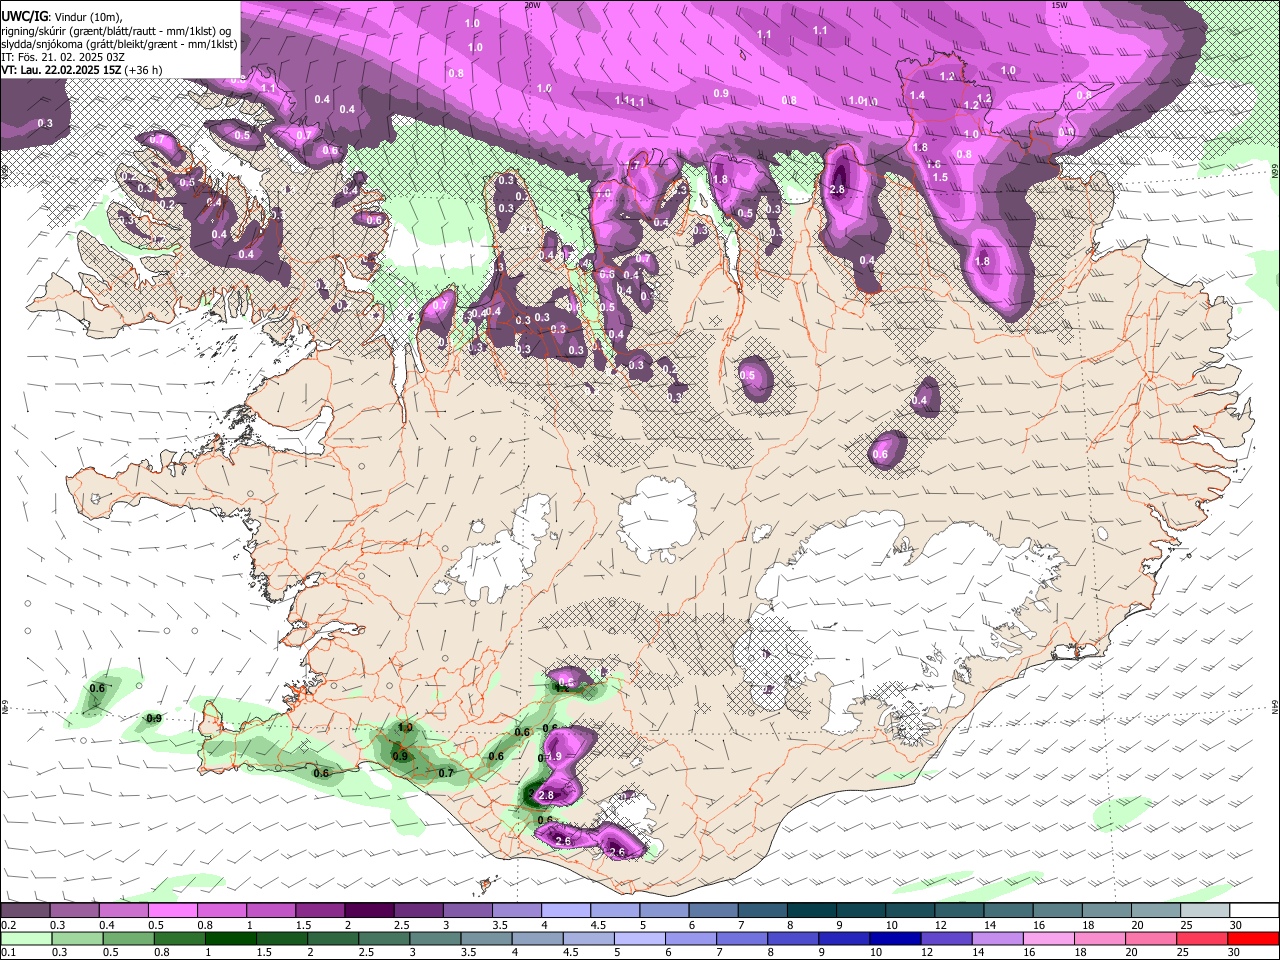Viewport: 1280px width, 960px height.
Task: Click the 'slydda/snjókoma (grátt/bleikt/grænt - mm/1klst)' line
Action: point(119,44)
